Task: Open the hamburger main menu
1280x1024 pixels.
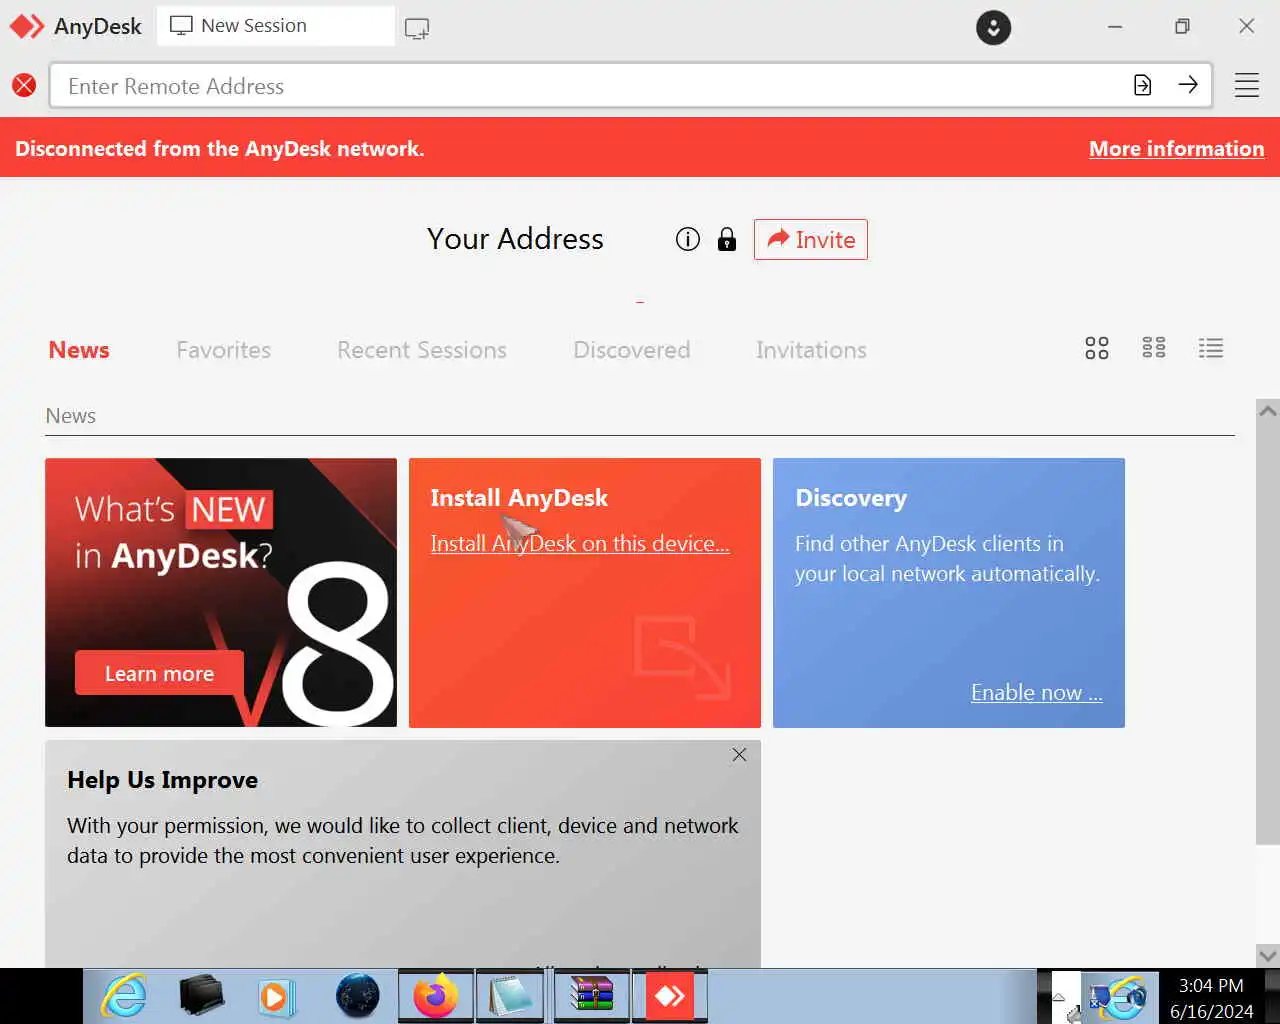Action: [x=1246, y=85]
